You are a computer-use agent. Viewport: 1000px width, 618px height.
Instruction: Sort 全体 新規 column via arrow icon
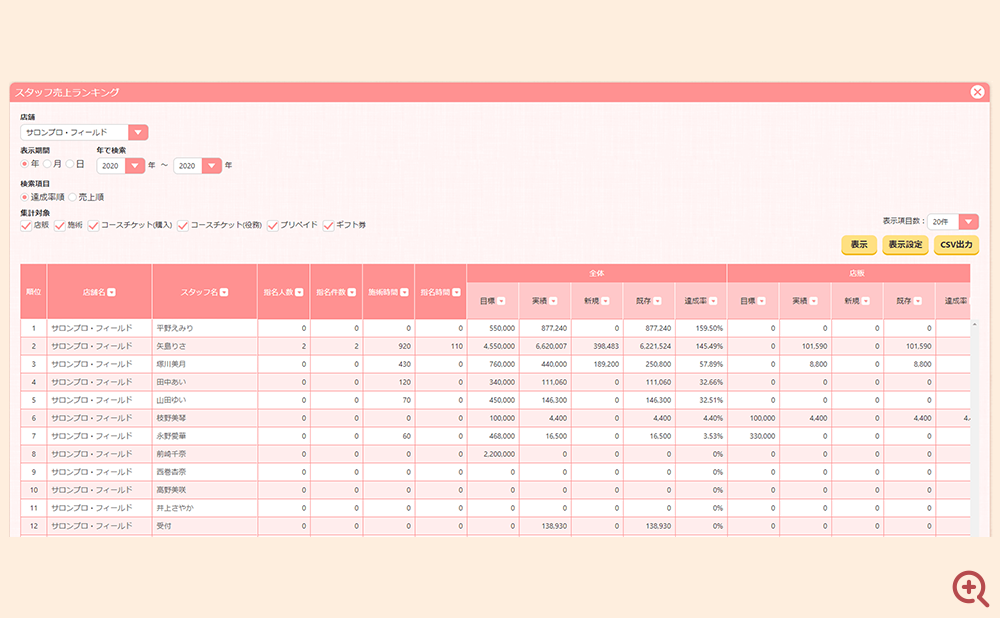point(605,301)
